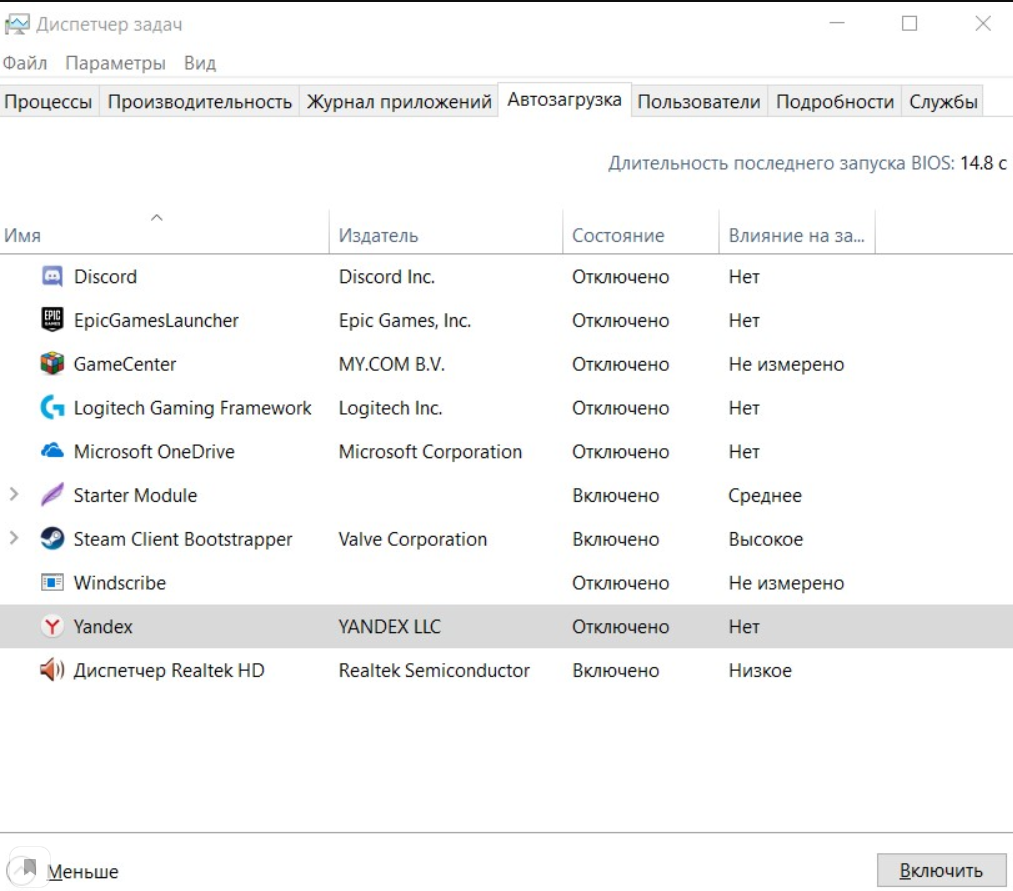Expand the Steam Client Bootstrapper entry
1013x891 pixels.
(x=14, y=538)
